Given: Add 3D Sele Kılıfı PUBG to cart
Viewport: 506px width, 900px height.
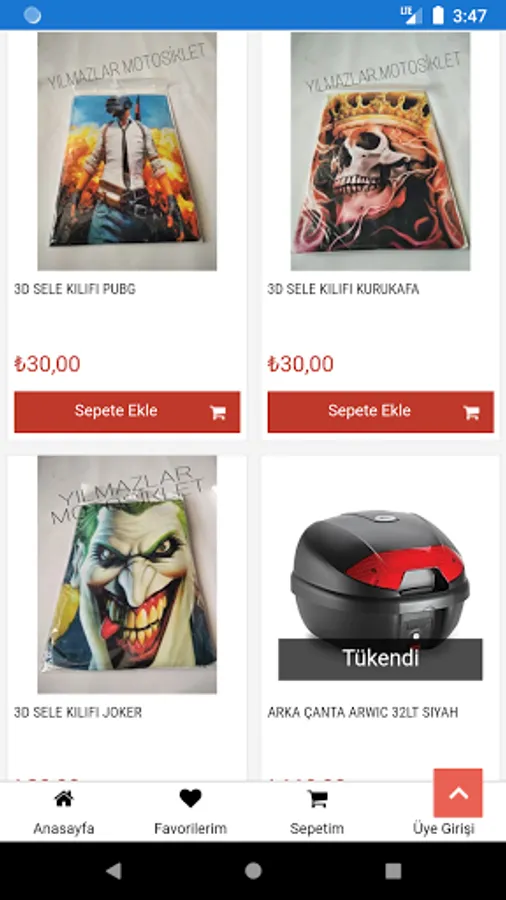Looking at the screenshot, I should tap(127, 412).
